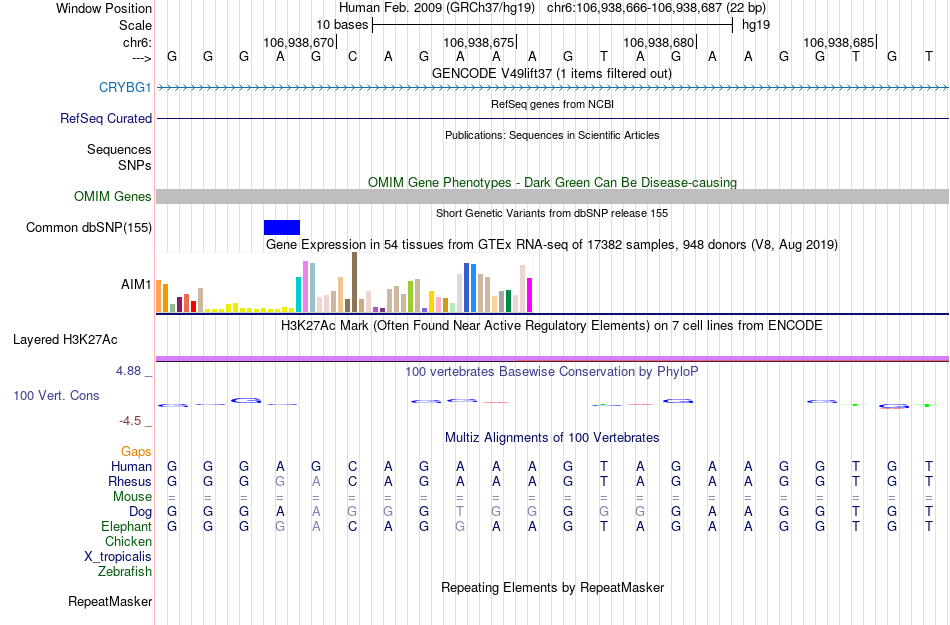Open the OMIM Genes track label
This screenshot has height=625, width=950.
click(x=113, y=196)
